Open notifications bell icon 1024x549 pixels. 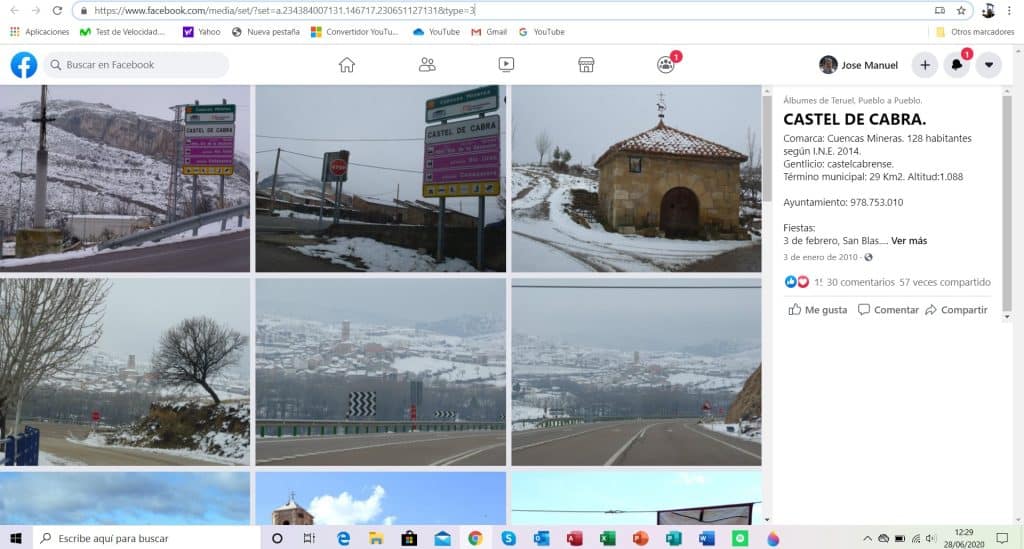pyautogui.click(x=957, y=65)
